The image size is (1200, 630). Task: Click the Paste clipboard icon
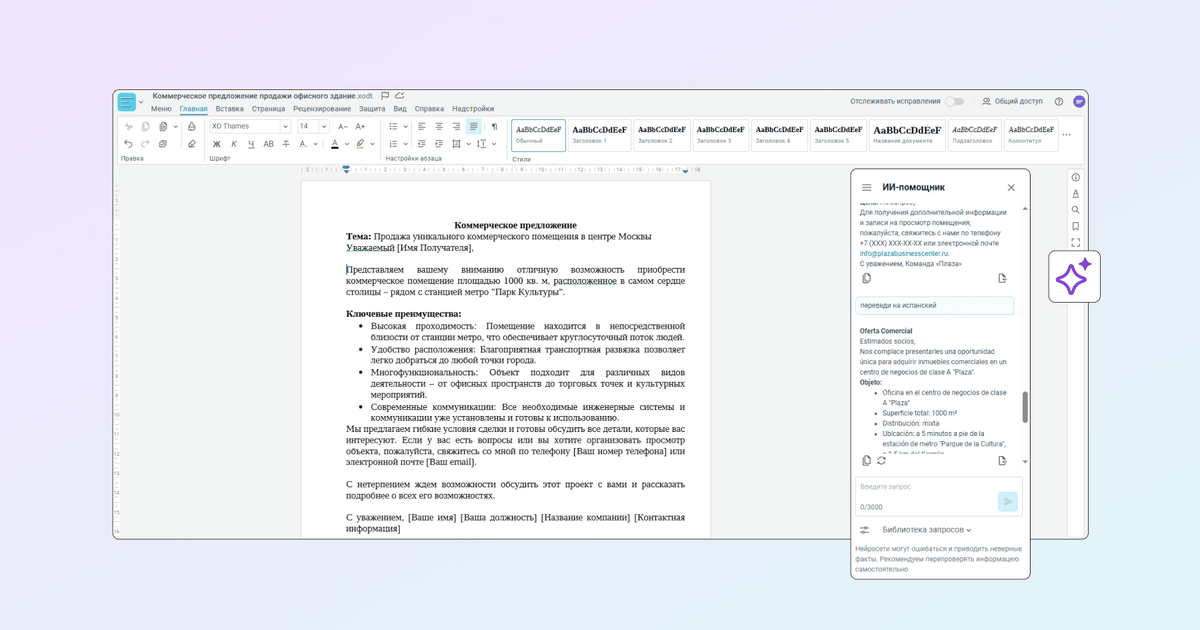pos(163,127)
